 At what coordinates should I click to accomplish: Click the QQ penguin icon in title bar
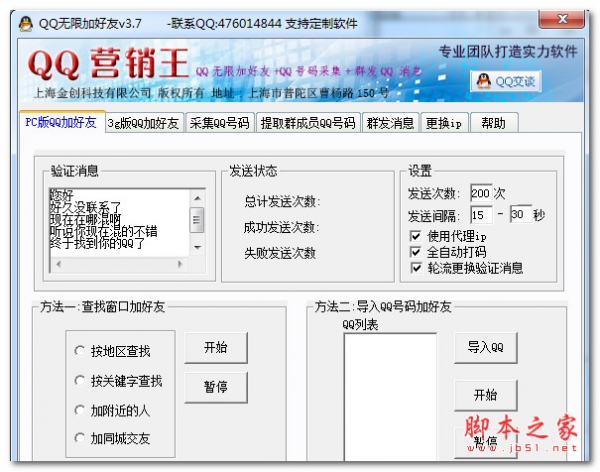click(26, 24)
